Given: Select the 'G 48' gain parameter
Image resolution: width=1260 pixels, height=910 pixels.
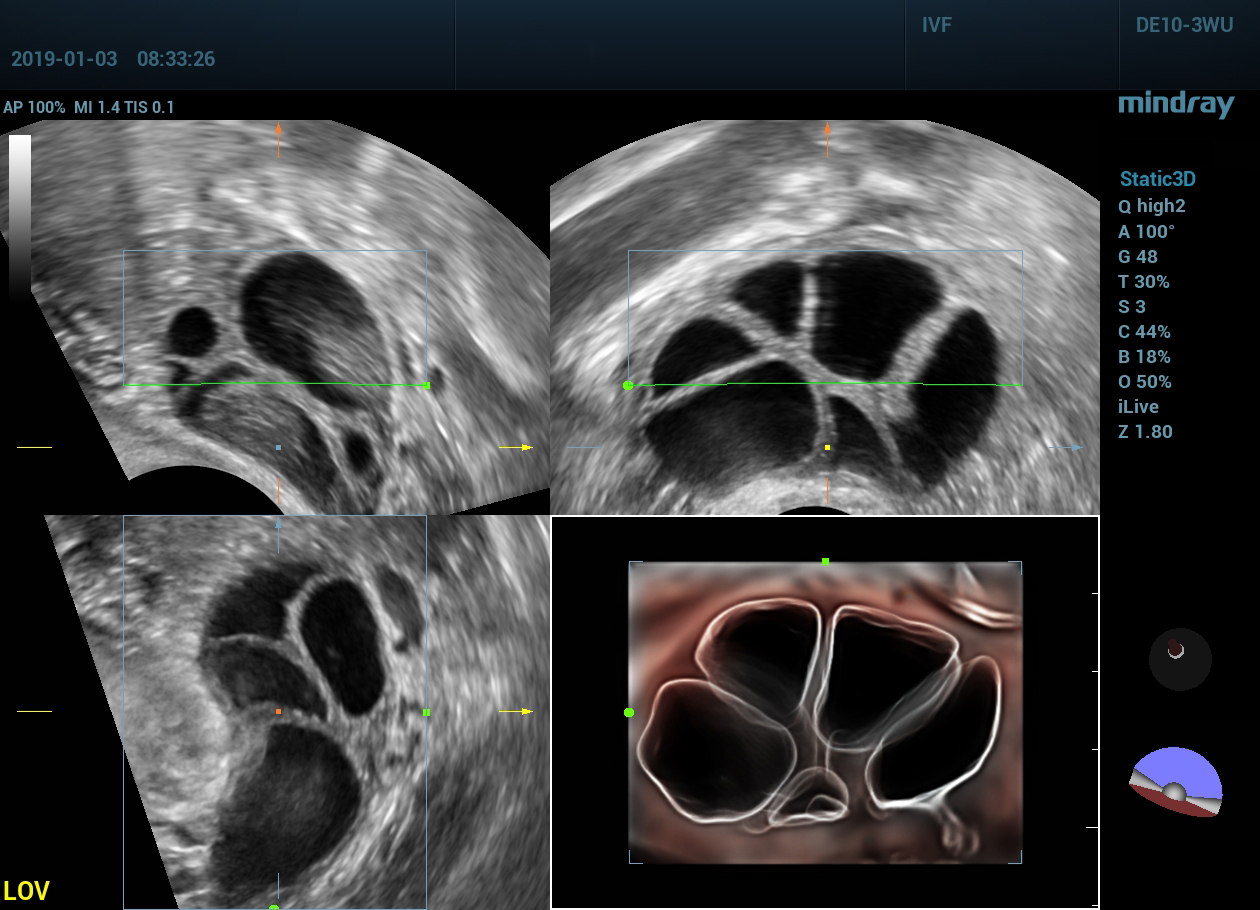Looking at the screenshot, I should [x=1138, y=256].
